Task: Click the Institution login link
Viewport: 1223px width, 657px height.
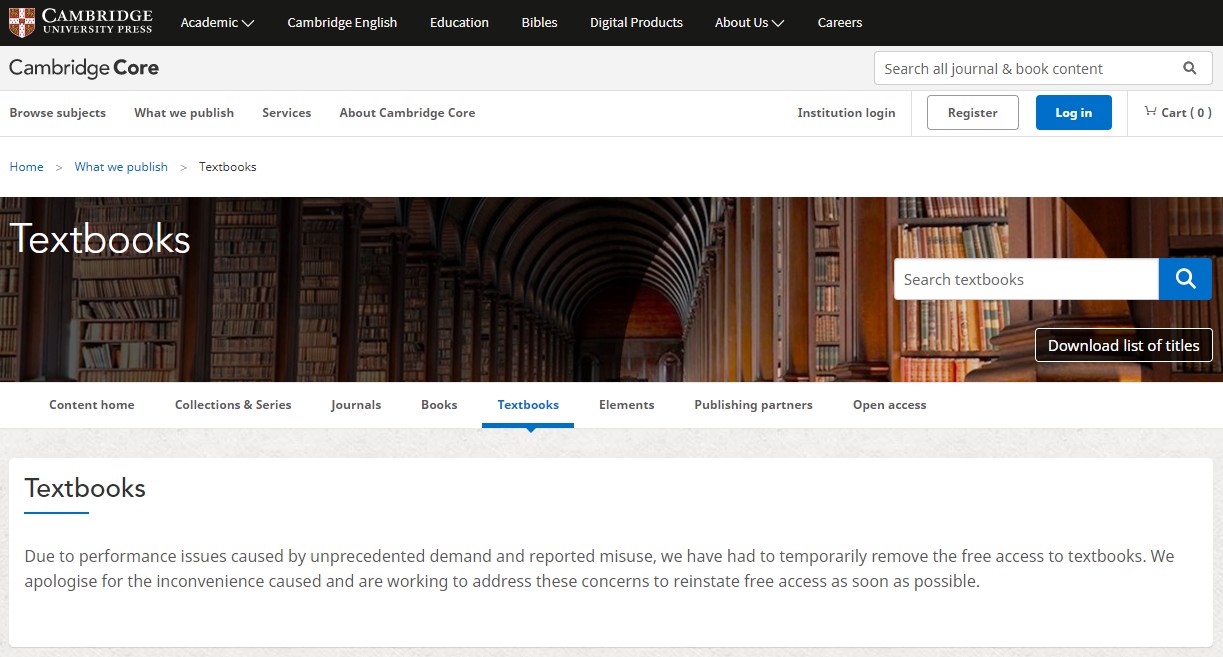Action: coord(846,113)
